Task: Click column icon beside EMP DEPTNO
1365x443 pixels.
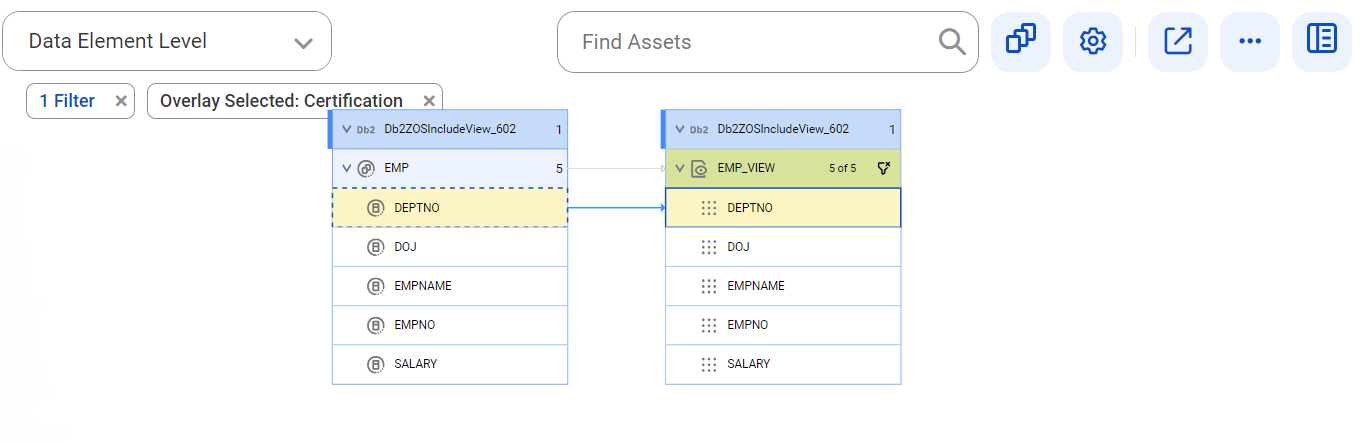Action: pos(376,208)
